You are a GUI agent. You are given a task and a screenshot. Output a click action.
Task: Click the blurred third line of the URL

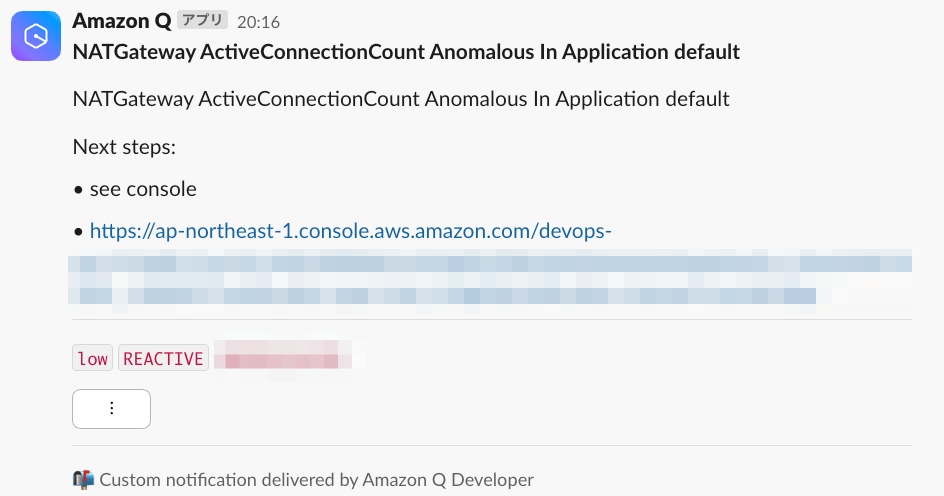(x=442, y=296)
